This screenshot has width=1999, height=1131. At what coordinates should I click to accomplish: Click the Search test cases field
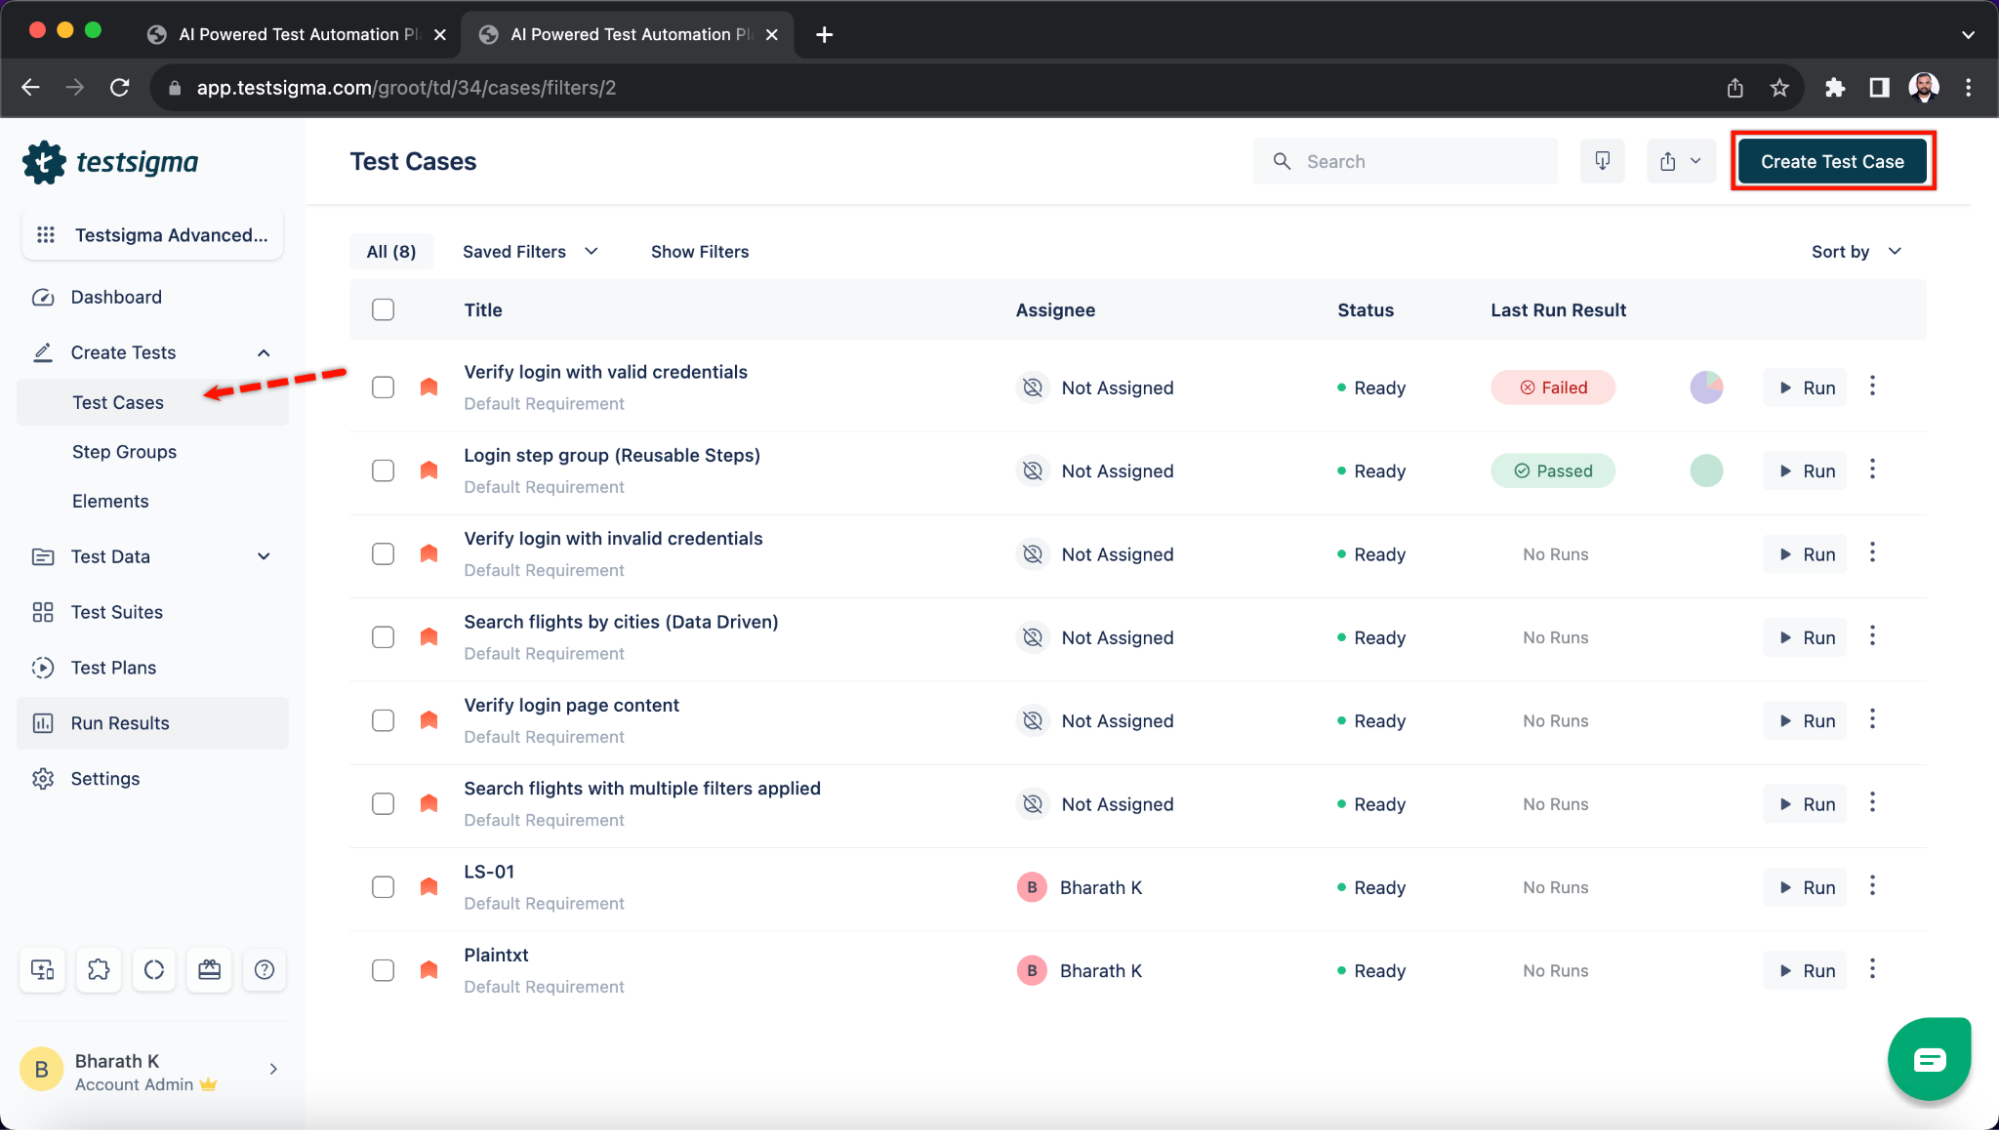(1405, 161)
